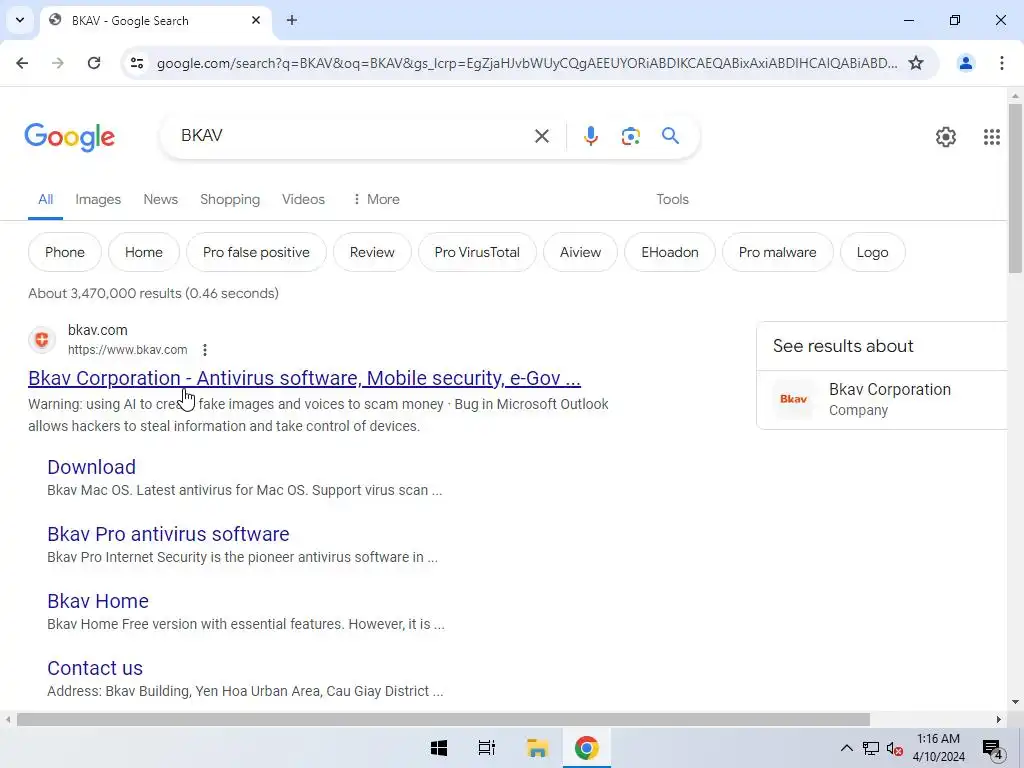Open Task View from the taskbar
The image size is (1024, 768).
pos(487,748)
